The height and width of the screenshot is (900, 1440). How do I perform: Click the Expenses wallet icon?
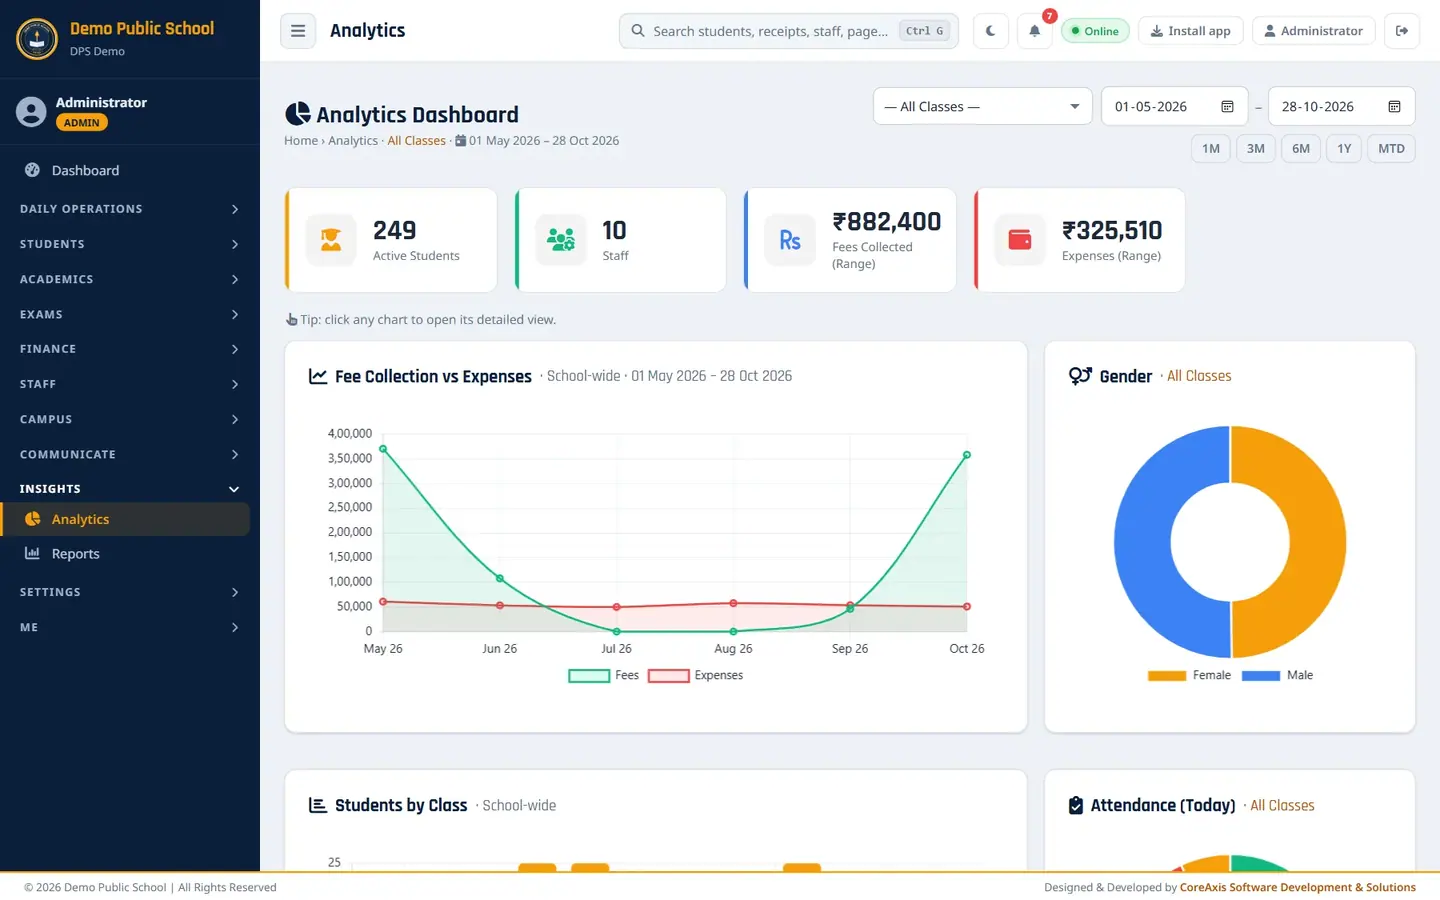pyautogui.click(x=1020, y=240)
